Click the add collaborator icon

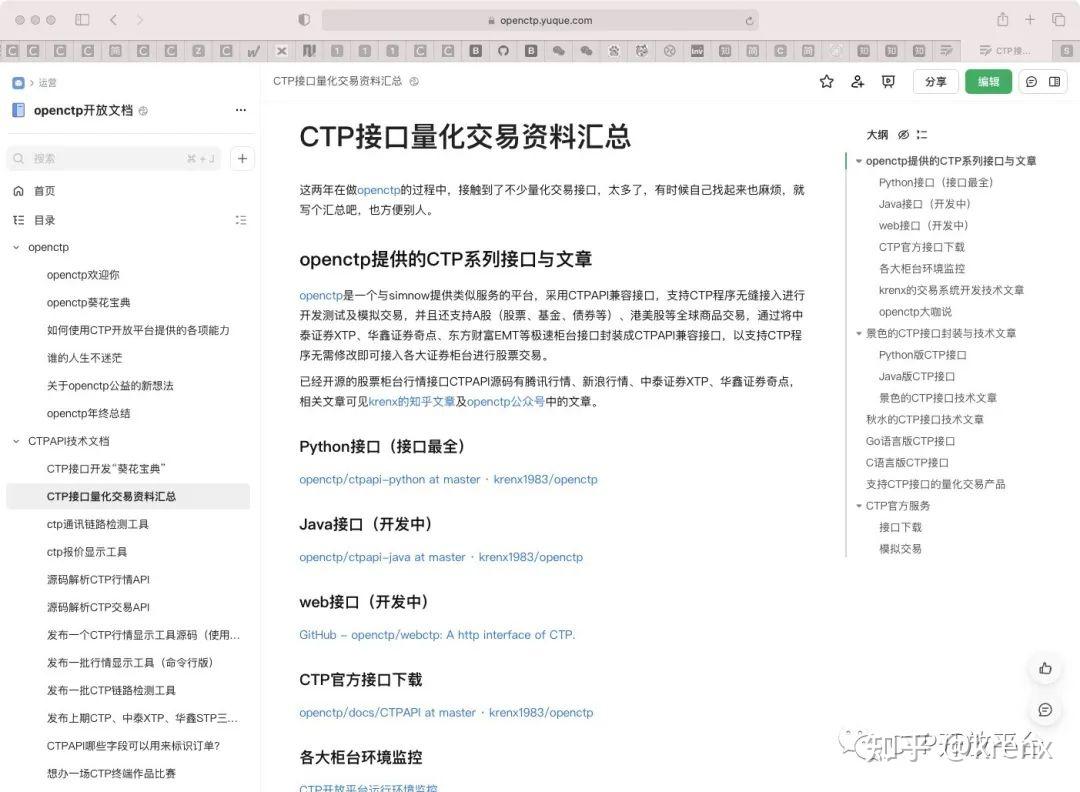[x=857, y=81]
